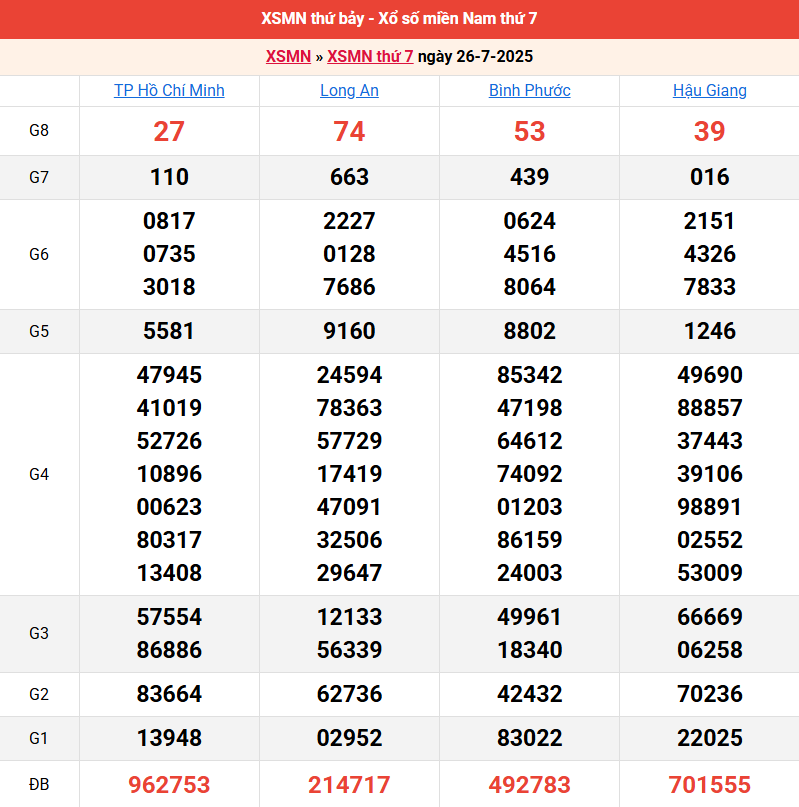The width and height of the screenshot is (799, 807).
Task: Click the G6 number 4326
Action: (x=710, y=254)
